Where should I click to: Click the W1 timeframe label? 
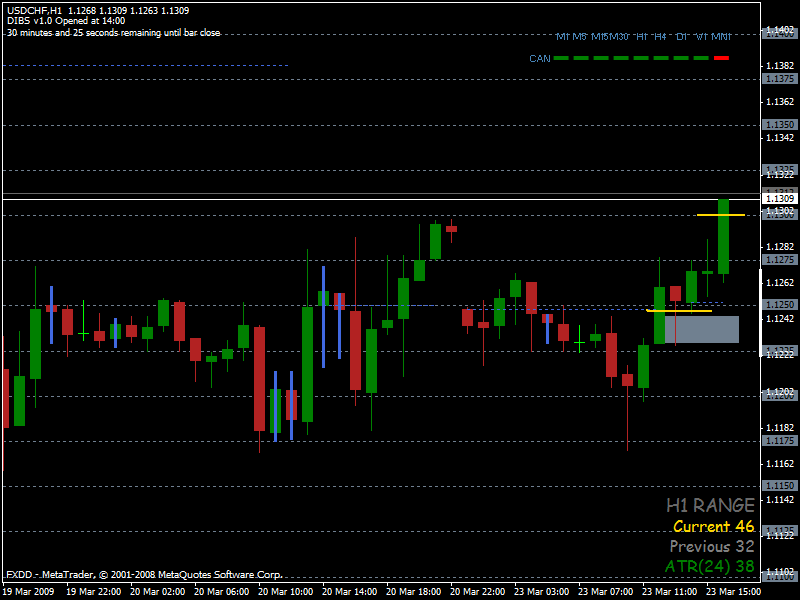[702, 37]
